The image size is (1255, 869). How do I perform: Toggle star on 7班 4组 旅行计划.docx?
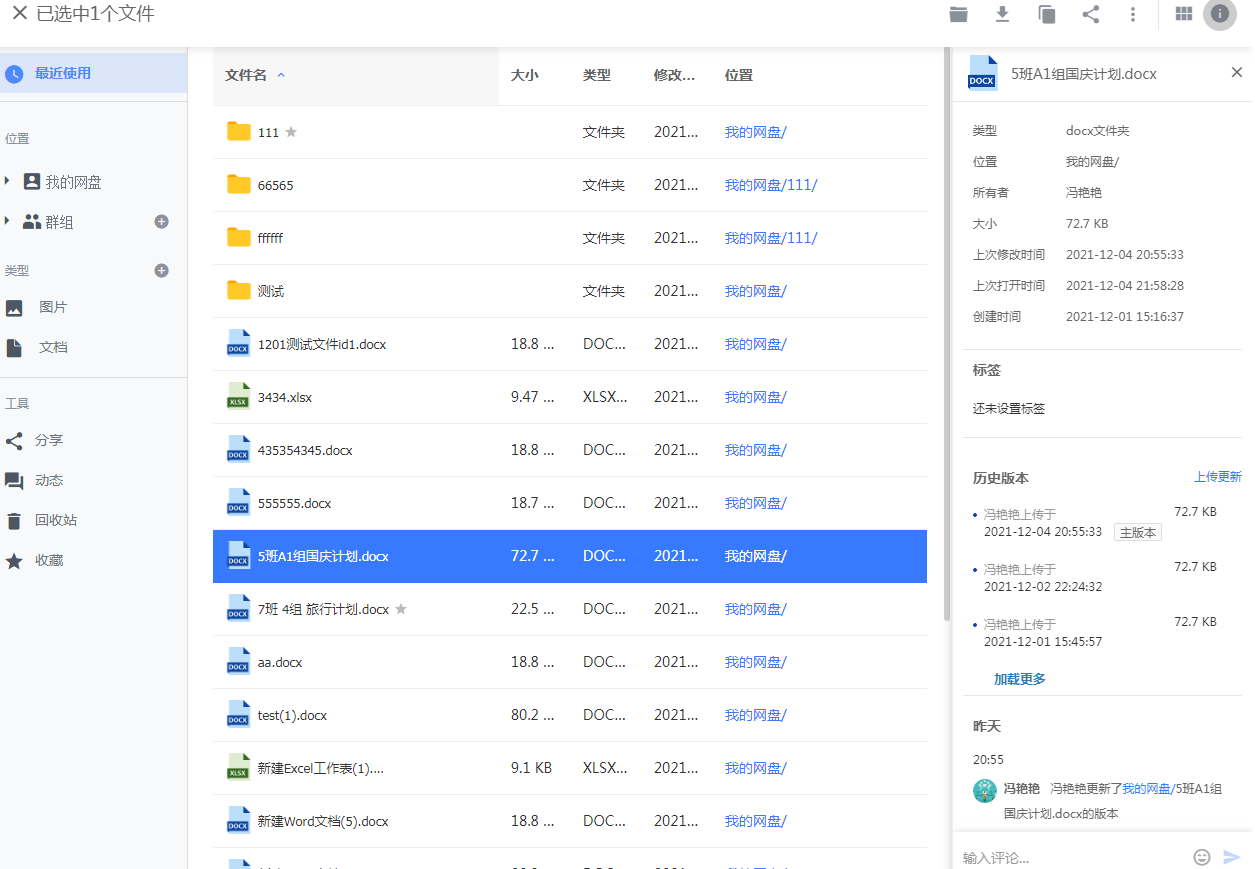(401, 609)
